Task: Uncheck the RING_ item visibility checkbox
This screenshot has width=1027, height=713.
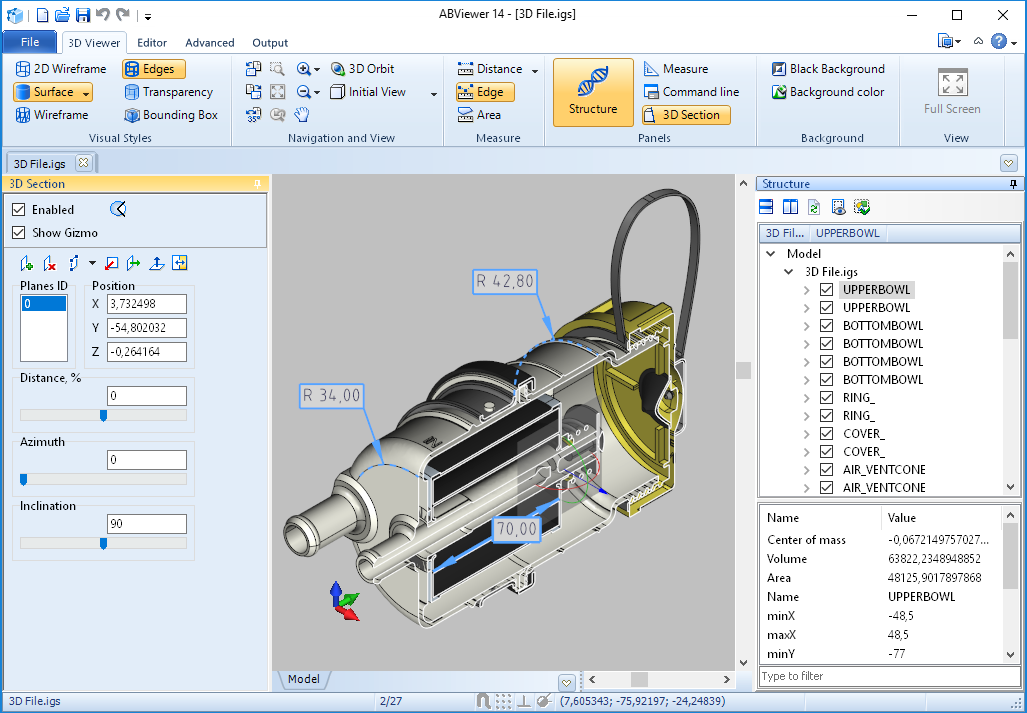Action: coord(826,397)
